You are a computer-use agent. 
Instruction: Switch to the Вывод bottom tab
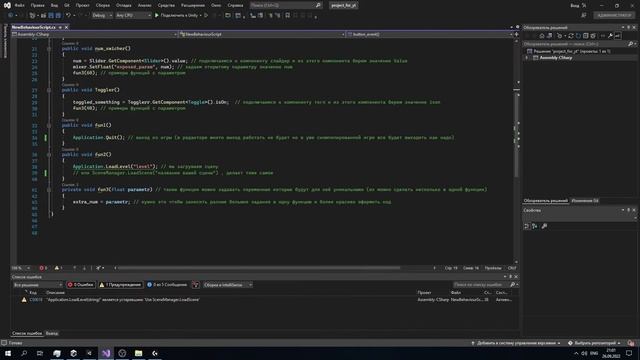click(x=52, y=333)
